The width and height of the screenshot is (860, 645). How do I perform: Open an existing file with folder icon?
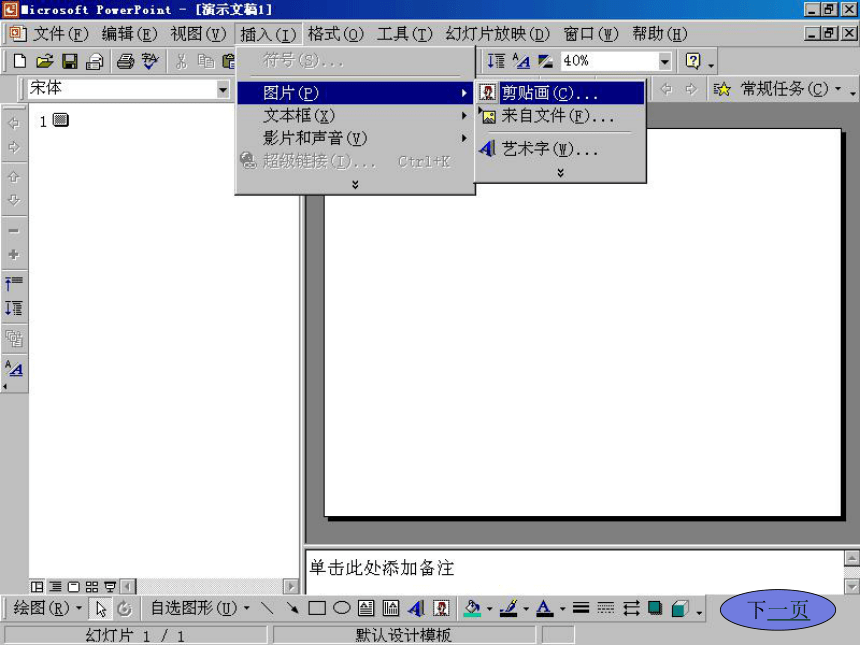coord(44,61)
